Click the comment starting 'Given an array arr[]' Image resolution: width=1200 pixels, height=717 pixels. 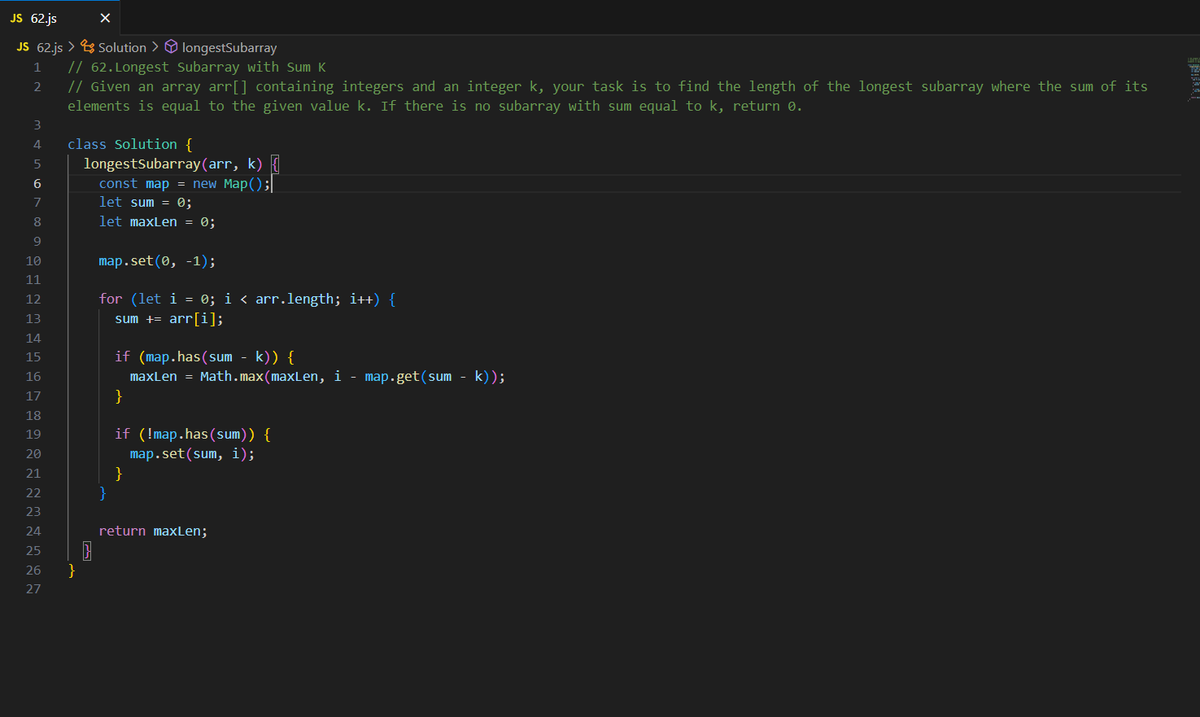(607, 96)
